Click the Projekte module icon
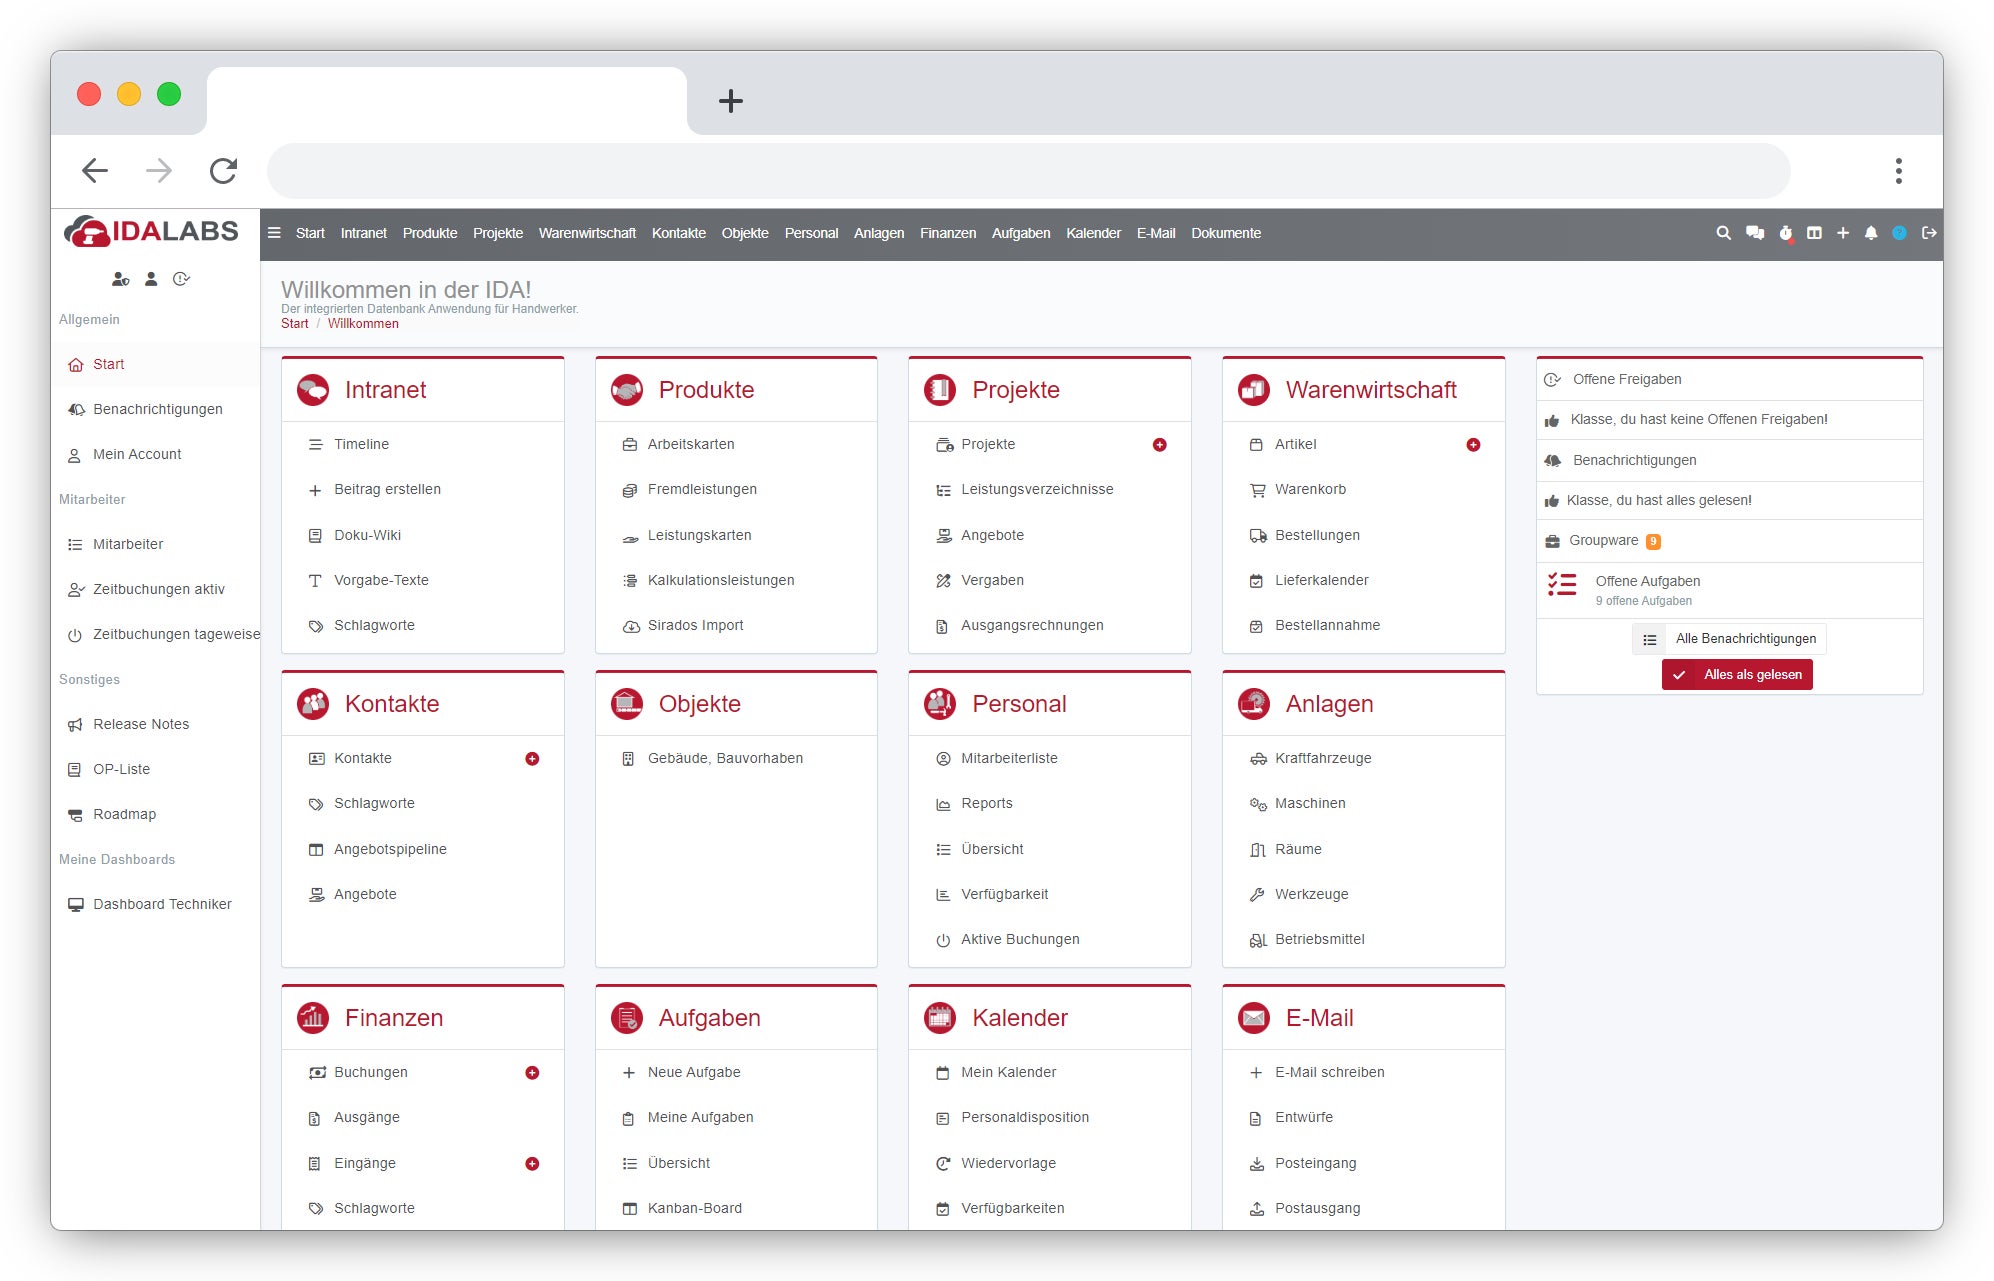This screenshot has height=1281, width=1994. [942, 390]
